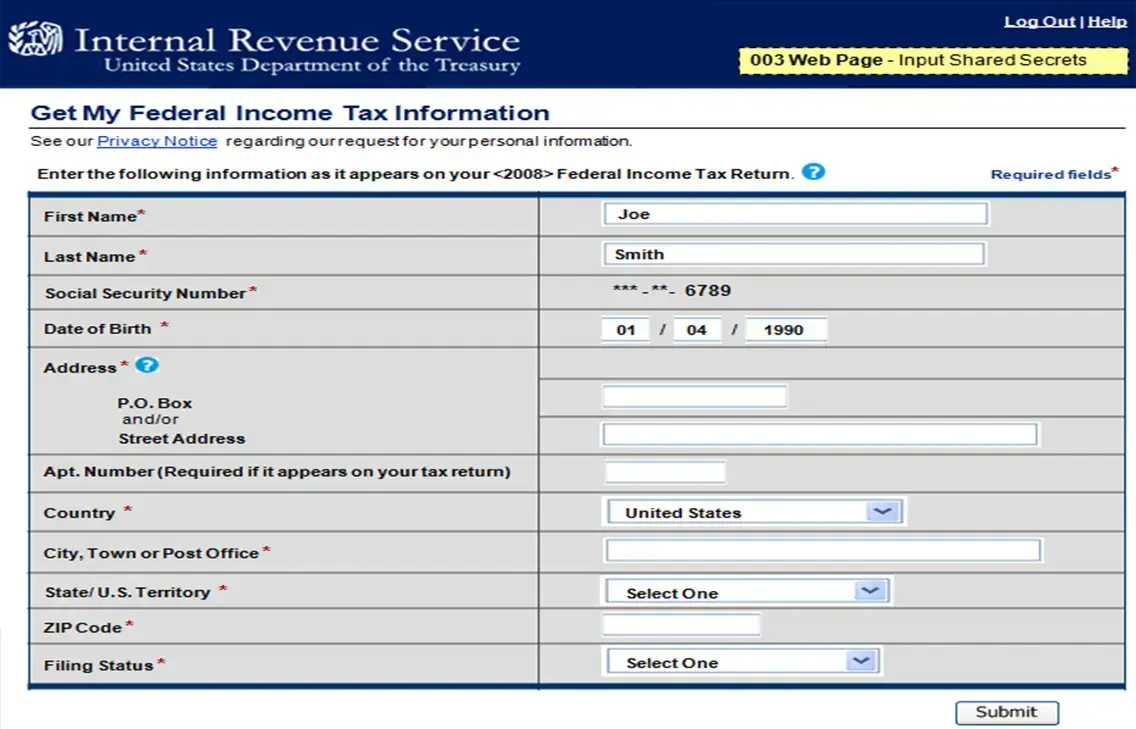Click the Street Address text box
Viewport: 1136px width, 729px height.
pos(819,434)
